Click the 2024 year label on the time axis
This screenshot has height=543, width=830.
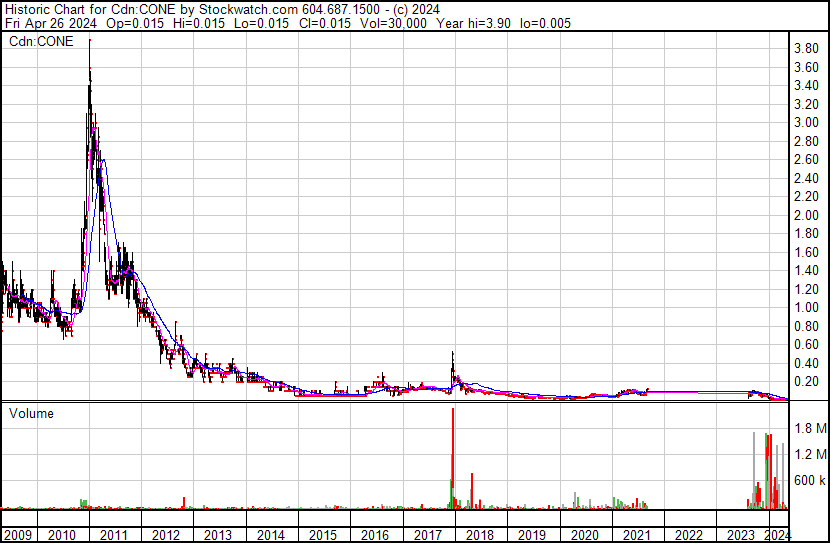[x=774, y=535]
